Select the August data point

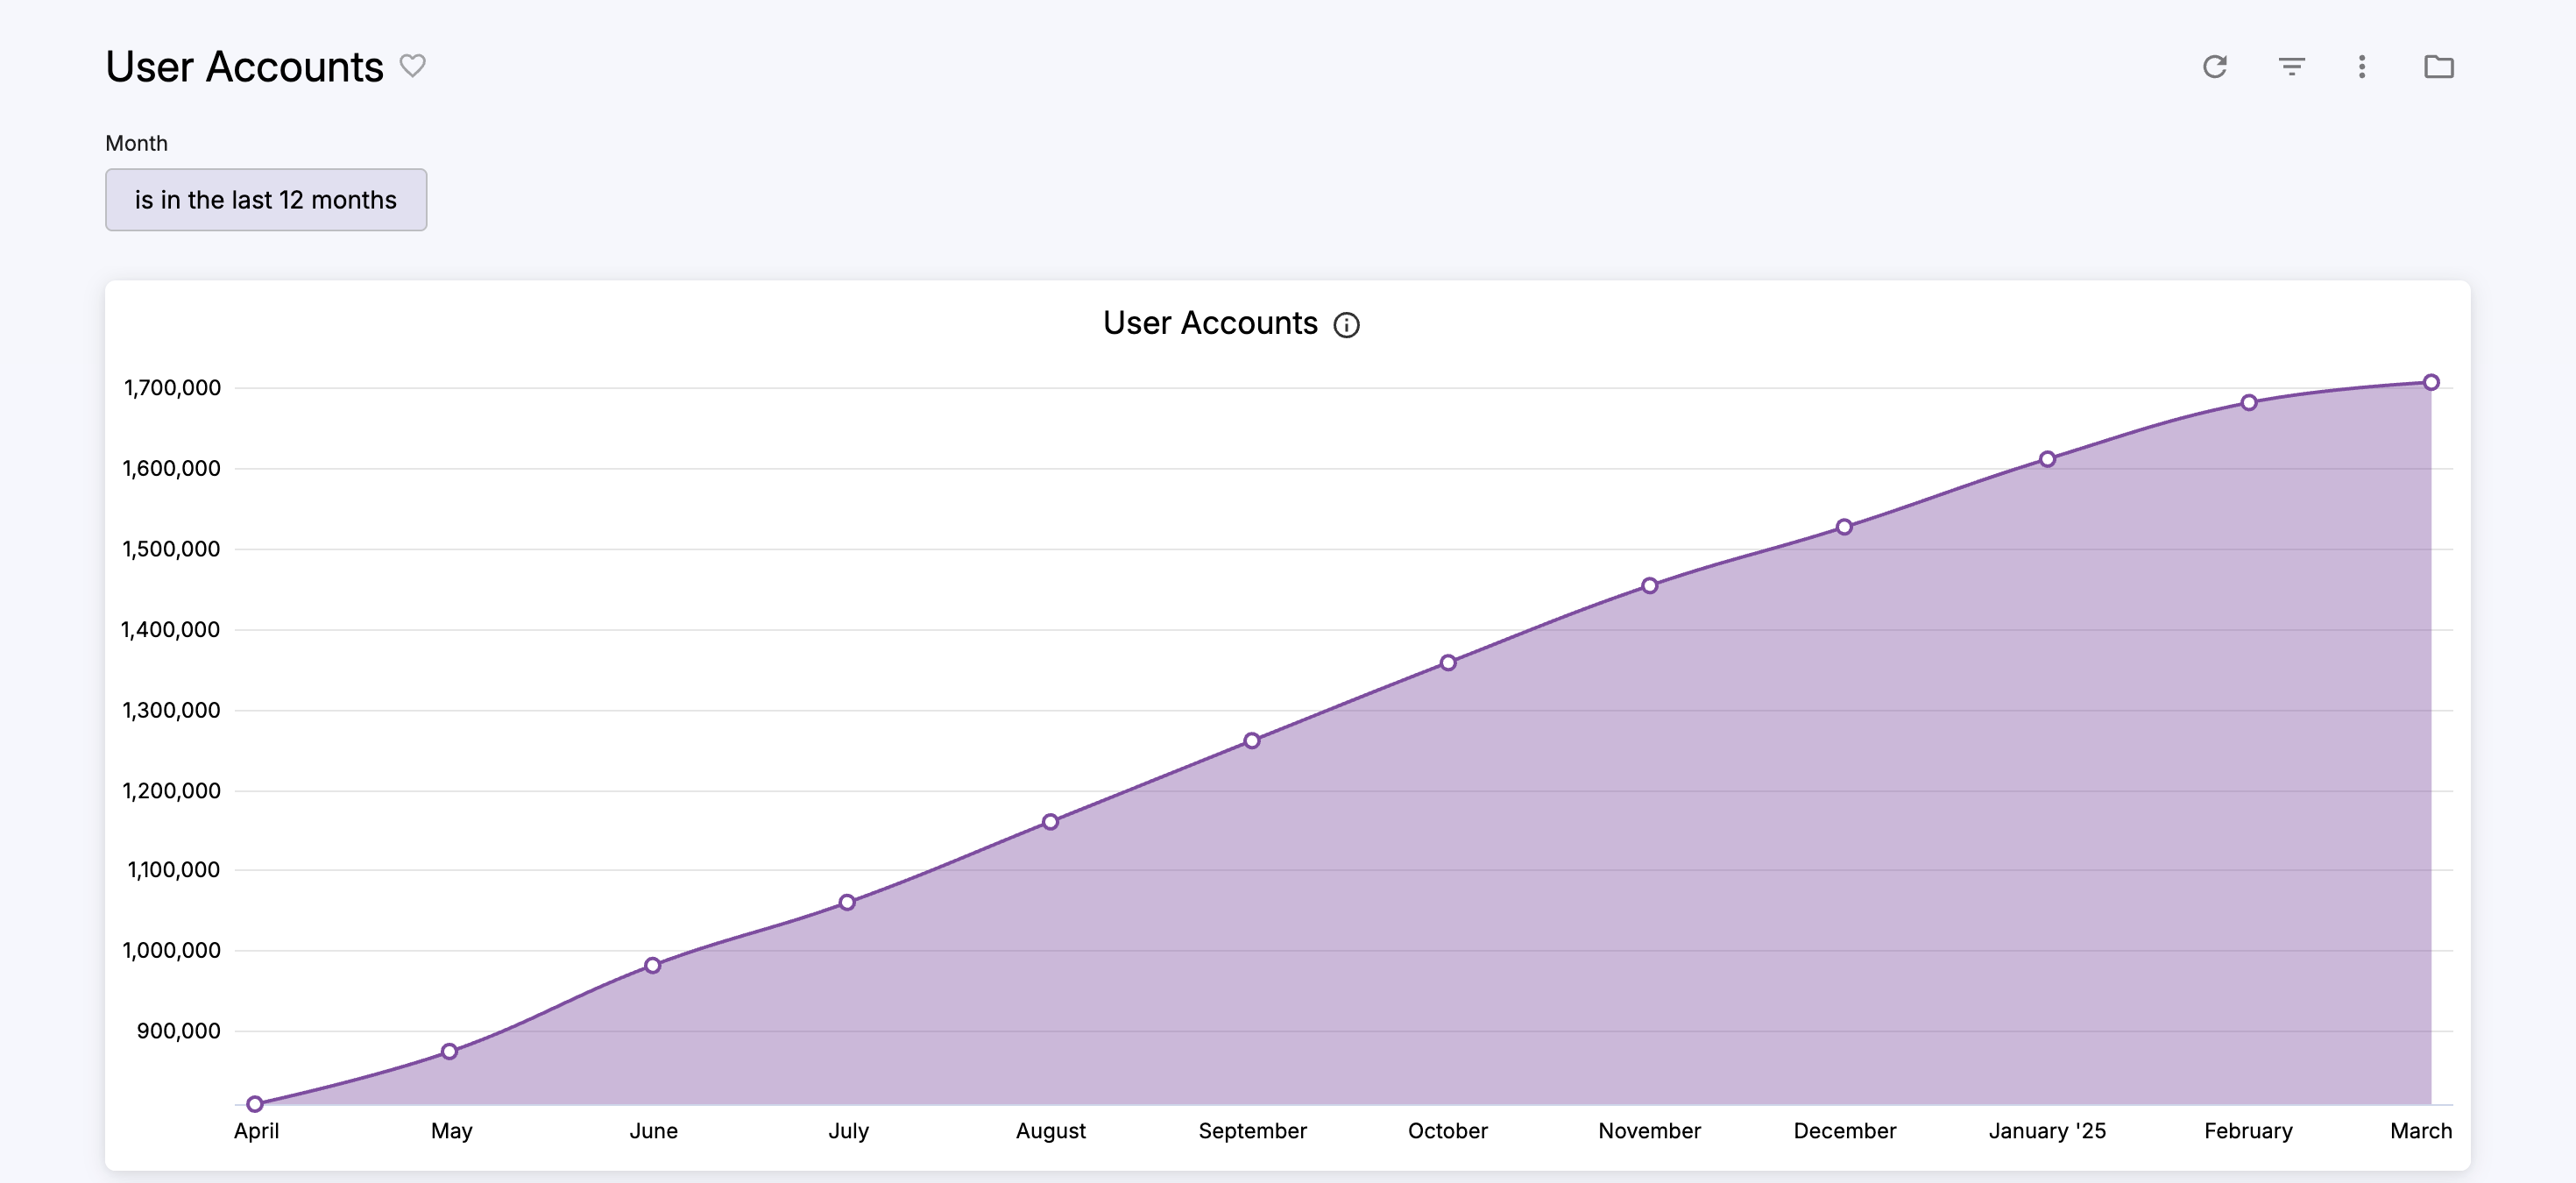(1050, 822)
